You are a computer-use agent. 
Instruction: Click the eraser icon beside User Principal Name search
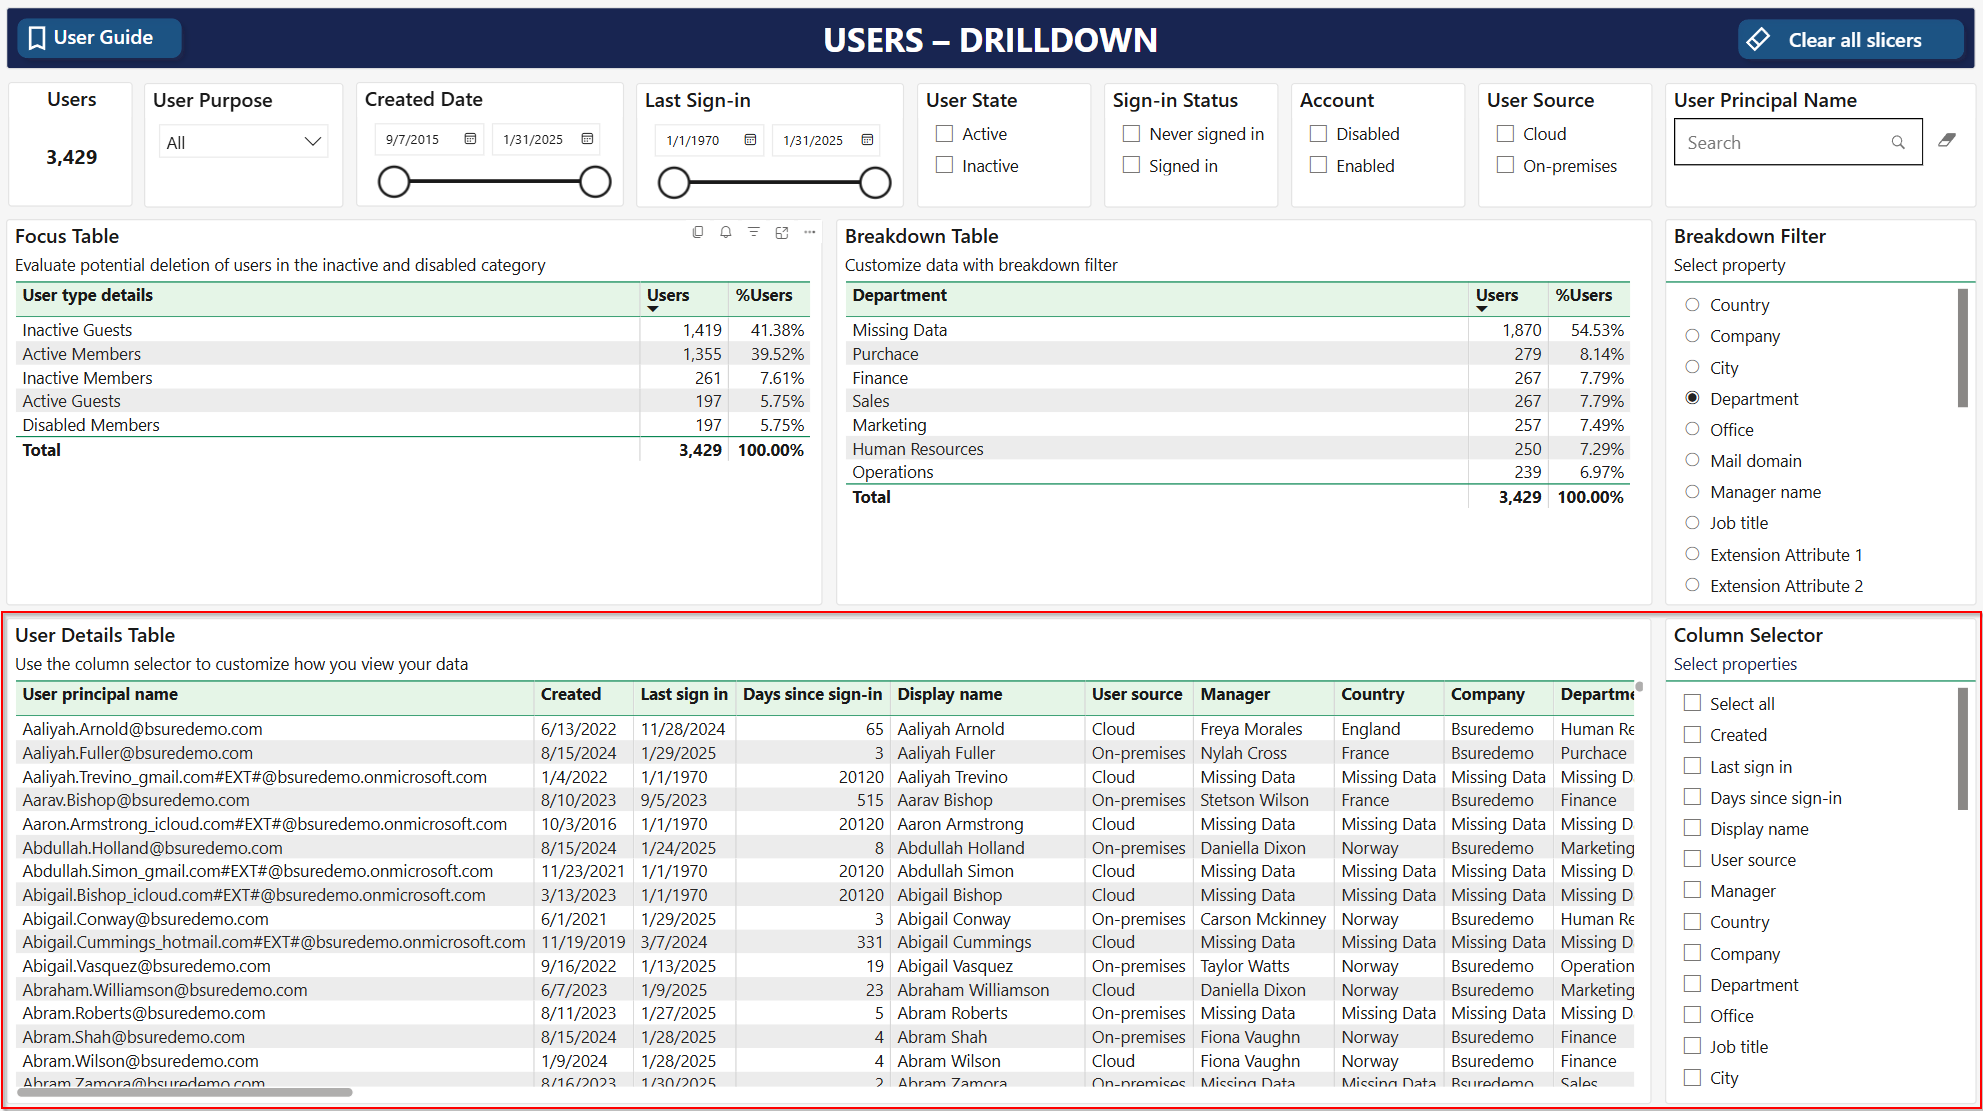pos(1946,141)
